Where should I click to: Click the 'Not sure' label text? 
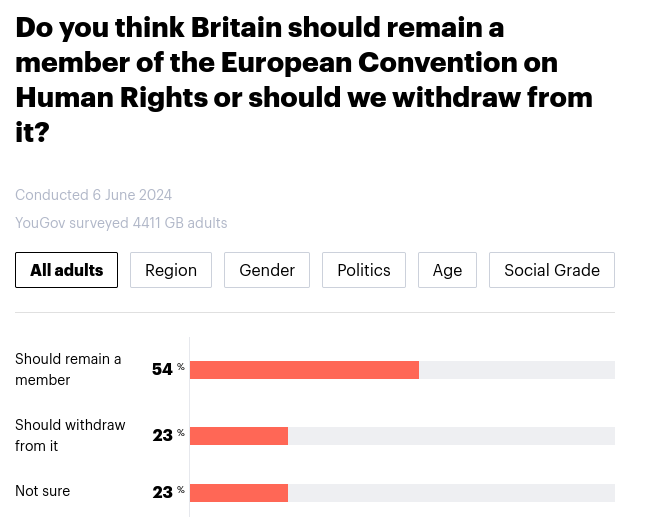[x=42, y=491]
